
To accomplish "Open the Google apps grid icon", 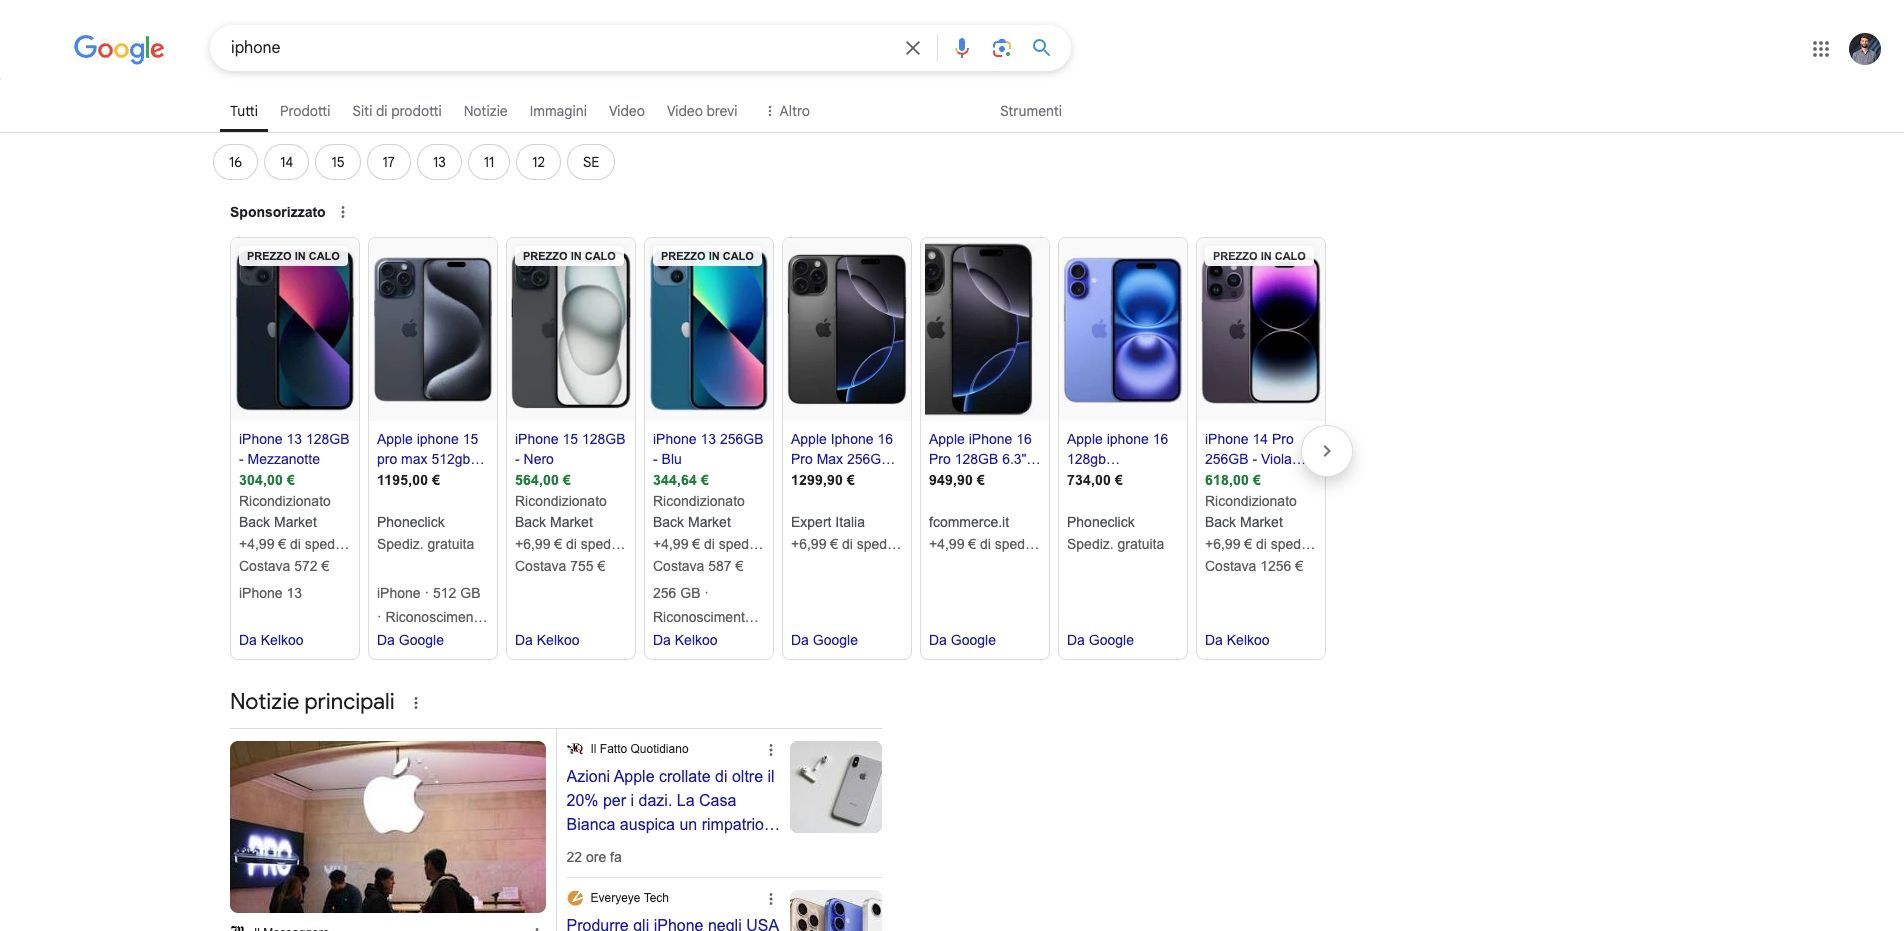I will [1820, 49].
